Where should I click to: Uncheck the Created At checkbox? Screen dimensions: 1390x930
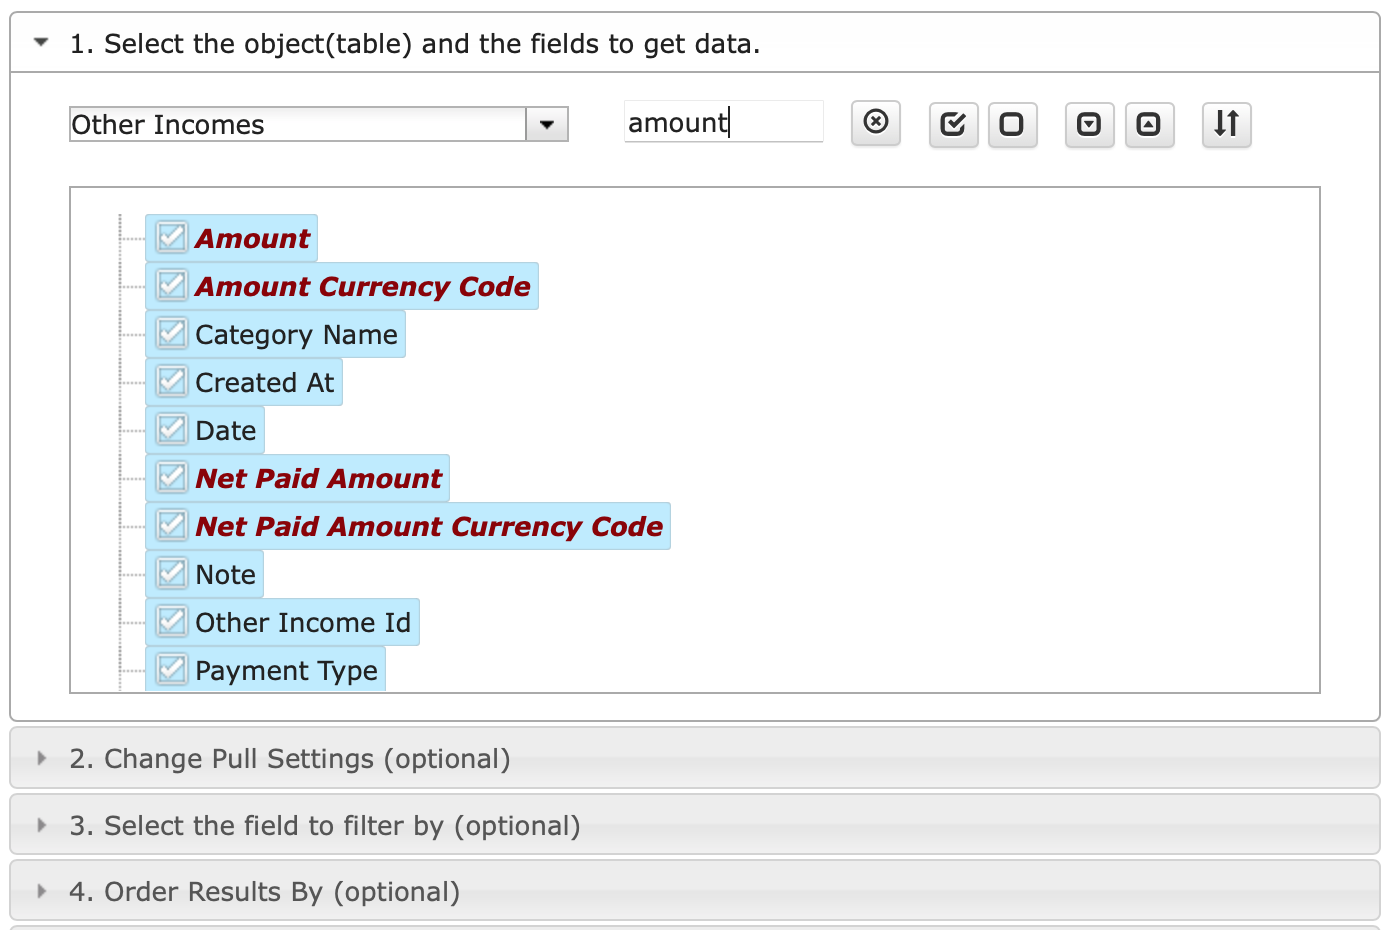172,382
